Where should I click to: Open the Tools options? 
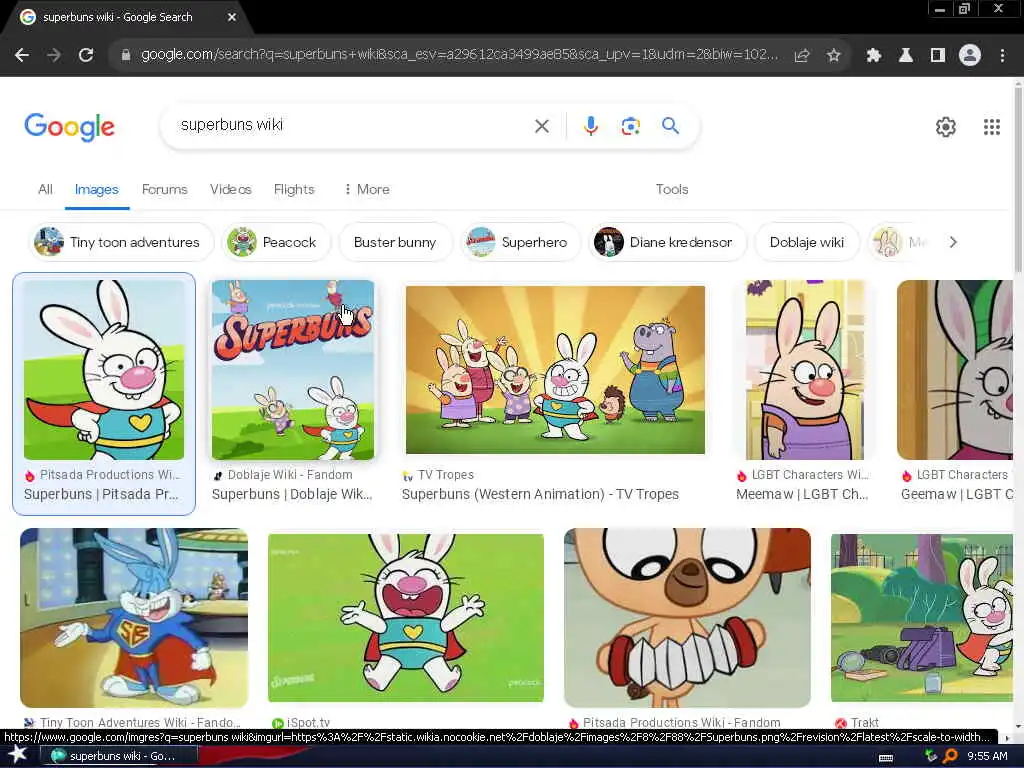(672, 189)
